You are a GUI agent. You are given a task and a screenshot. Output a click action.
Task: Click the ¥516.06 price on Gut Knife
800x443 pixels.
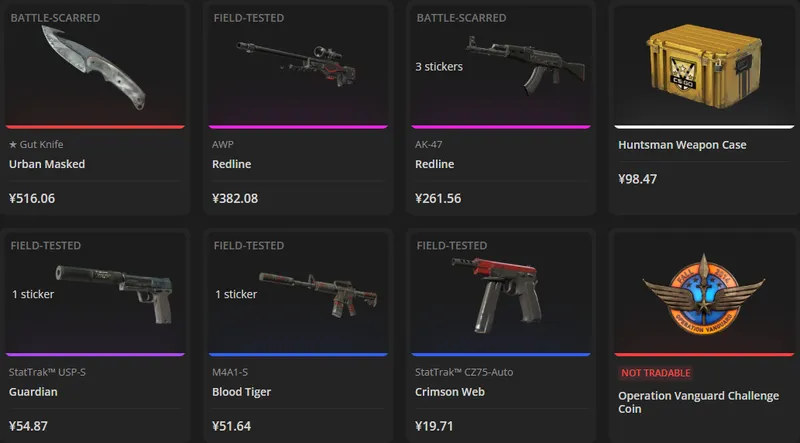(x=32, y=199)
